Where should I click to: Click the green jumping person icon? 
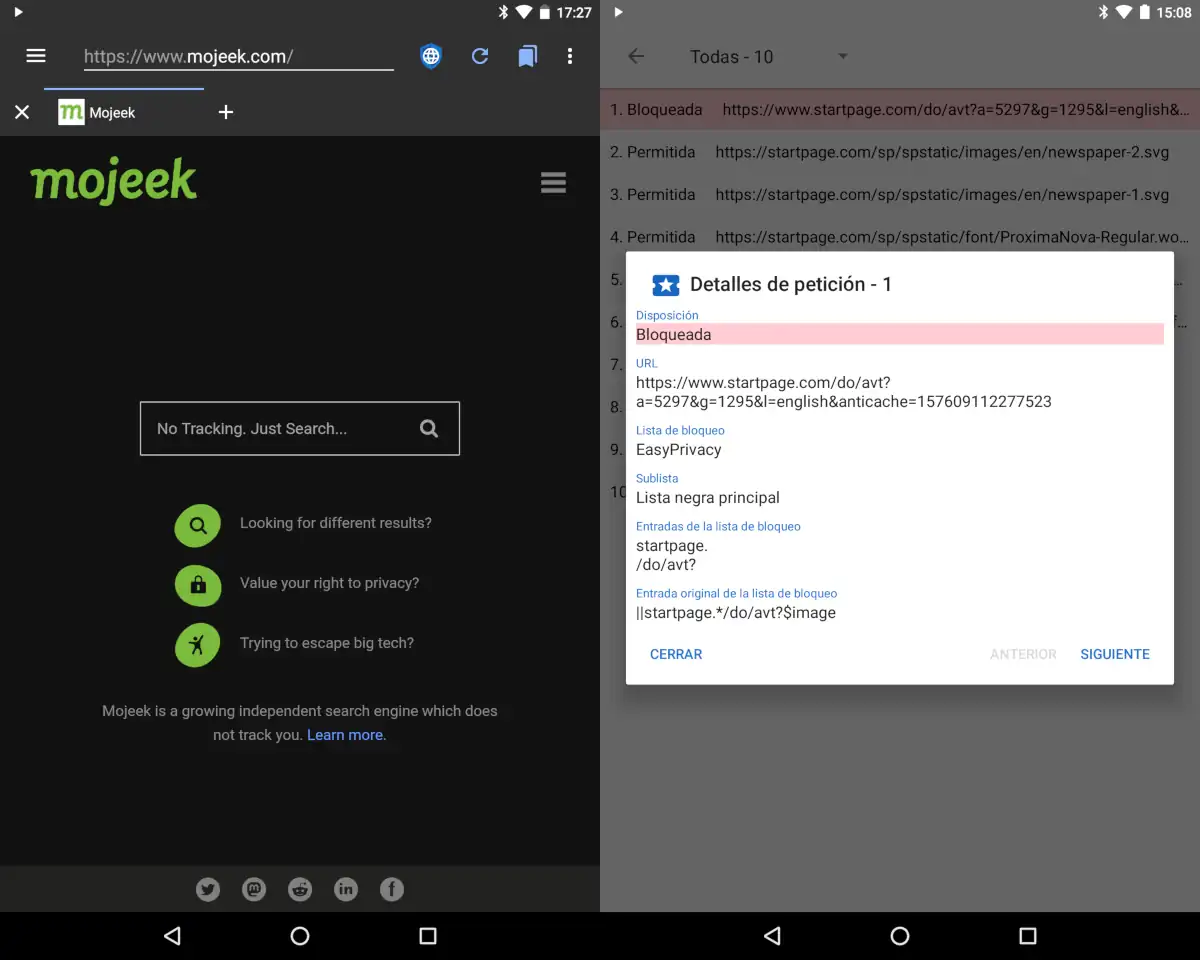198,645
